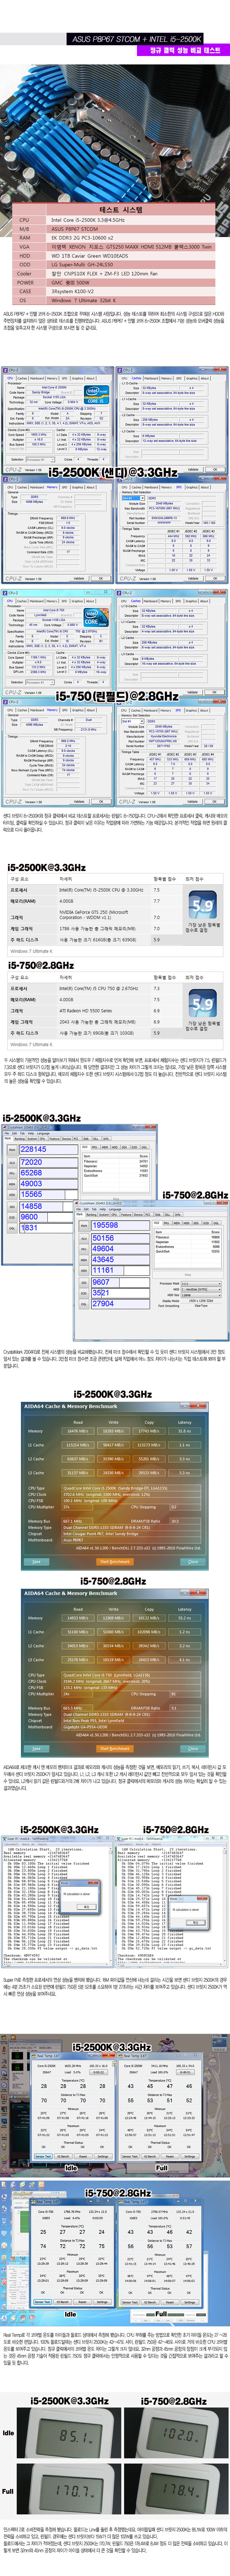Click the heading 'i5-750(린필드)@2.8GHz'
The image size is (230, 2576).
[117, 696]
